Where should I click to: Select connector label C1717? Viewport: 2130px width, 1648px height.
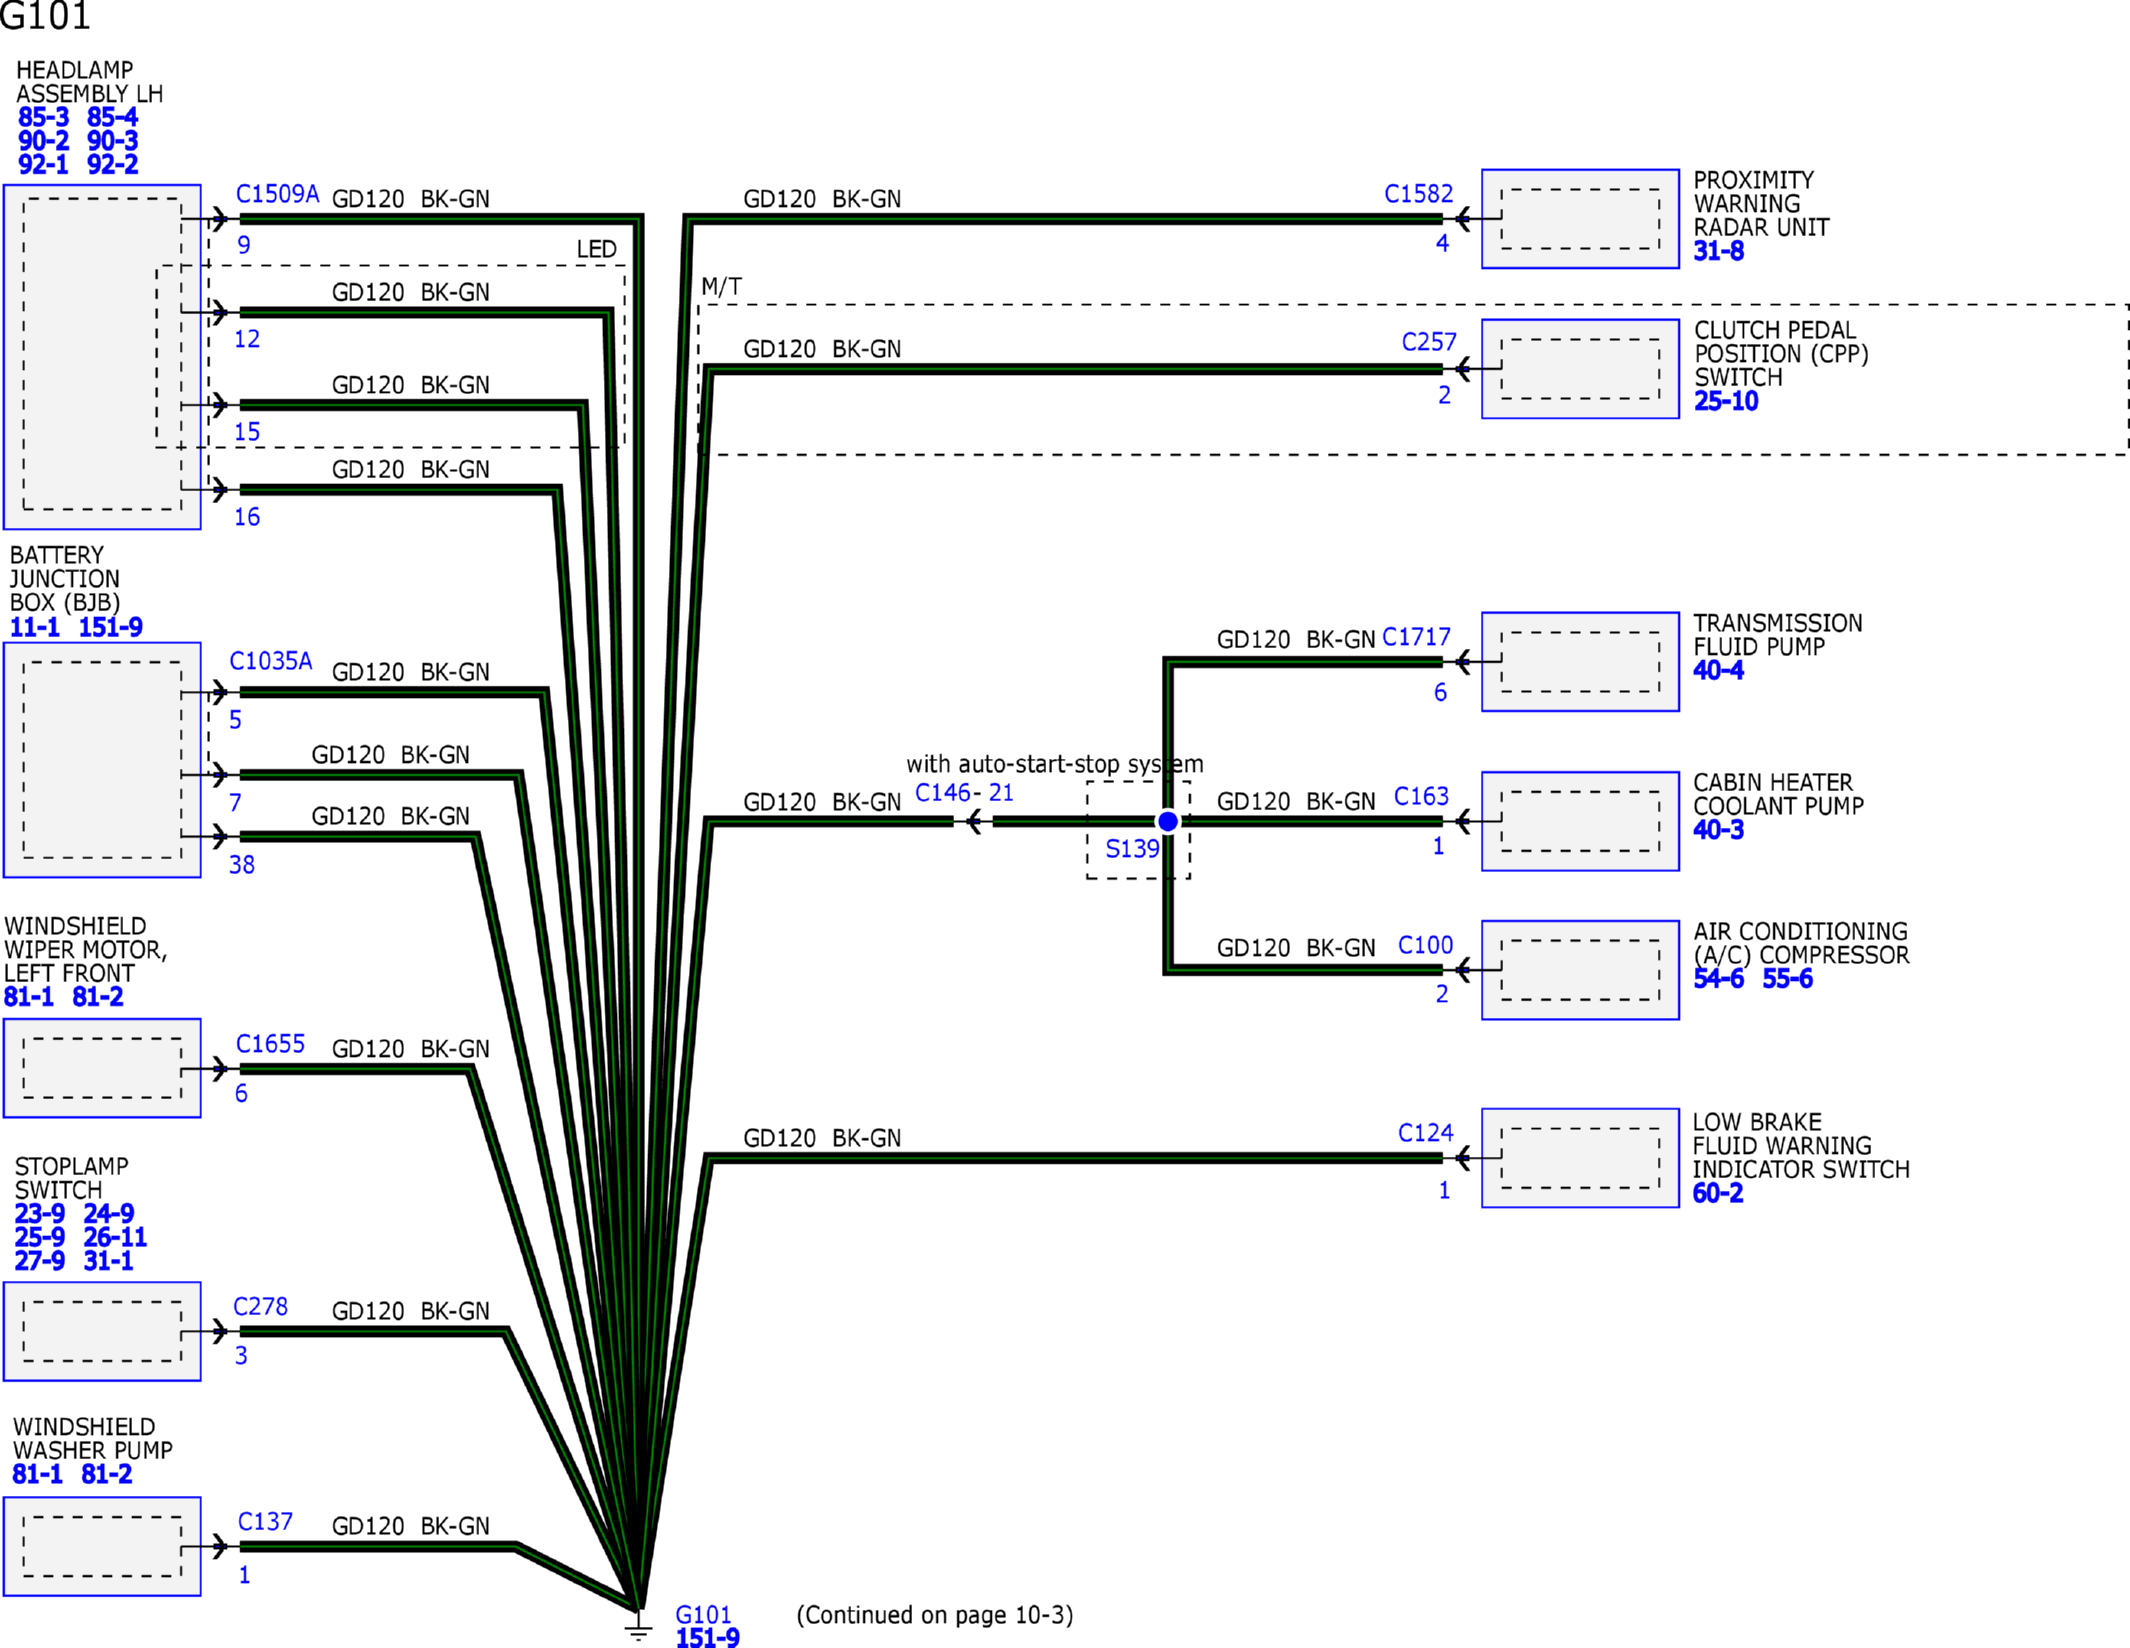pos(1416,637)
